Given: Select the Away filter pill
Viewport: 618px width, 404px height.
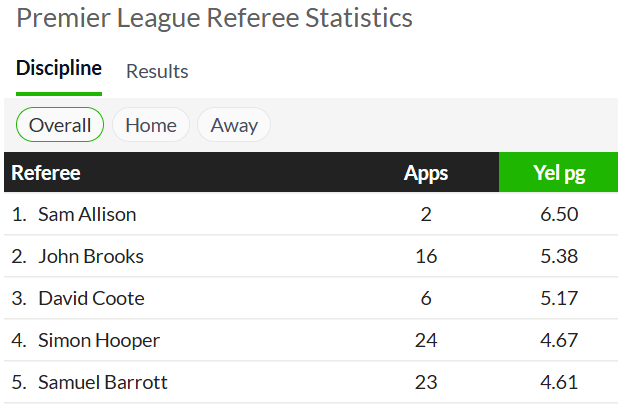Looking at the screenshot, I should point(234,125).
